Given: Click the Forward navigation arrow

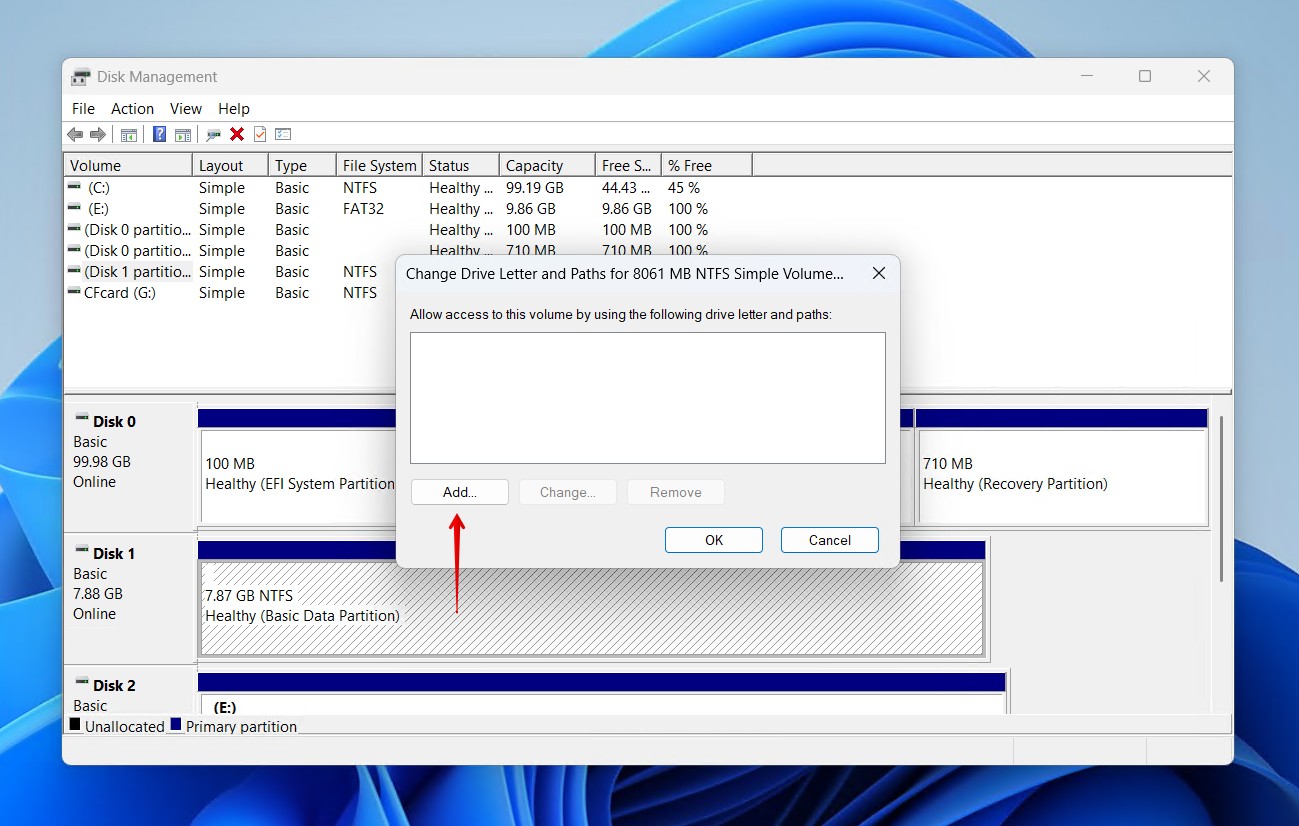Looking at the screenshot, I should [x=98, y=134].
